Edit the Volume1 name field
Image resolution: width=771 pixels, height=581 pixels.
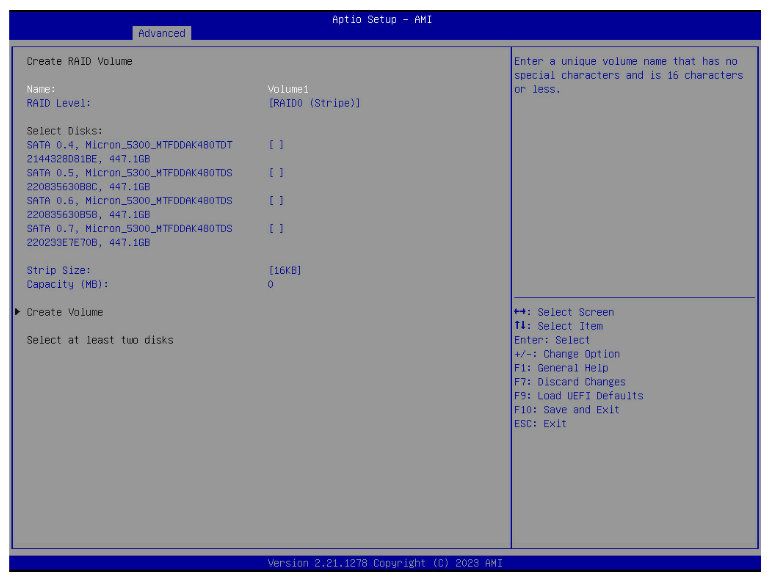[x=288, y=89]
